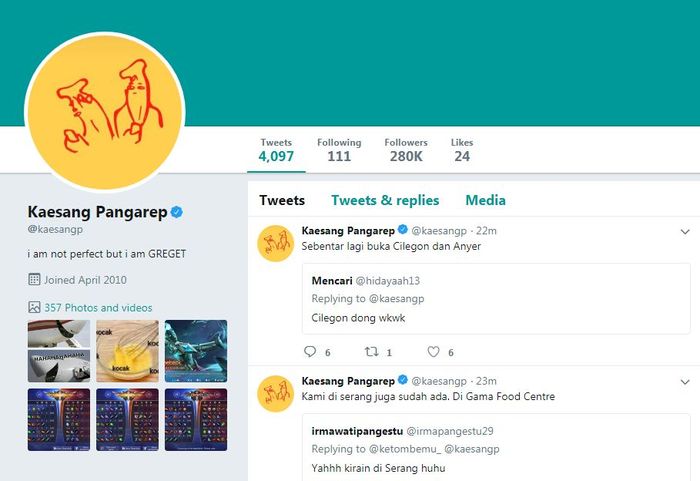This screenshot has width=700, height=481.
Task: Open irmawatipangestu's quoted profile name
Action: coord(357,431)
